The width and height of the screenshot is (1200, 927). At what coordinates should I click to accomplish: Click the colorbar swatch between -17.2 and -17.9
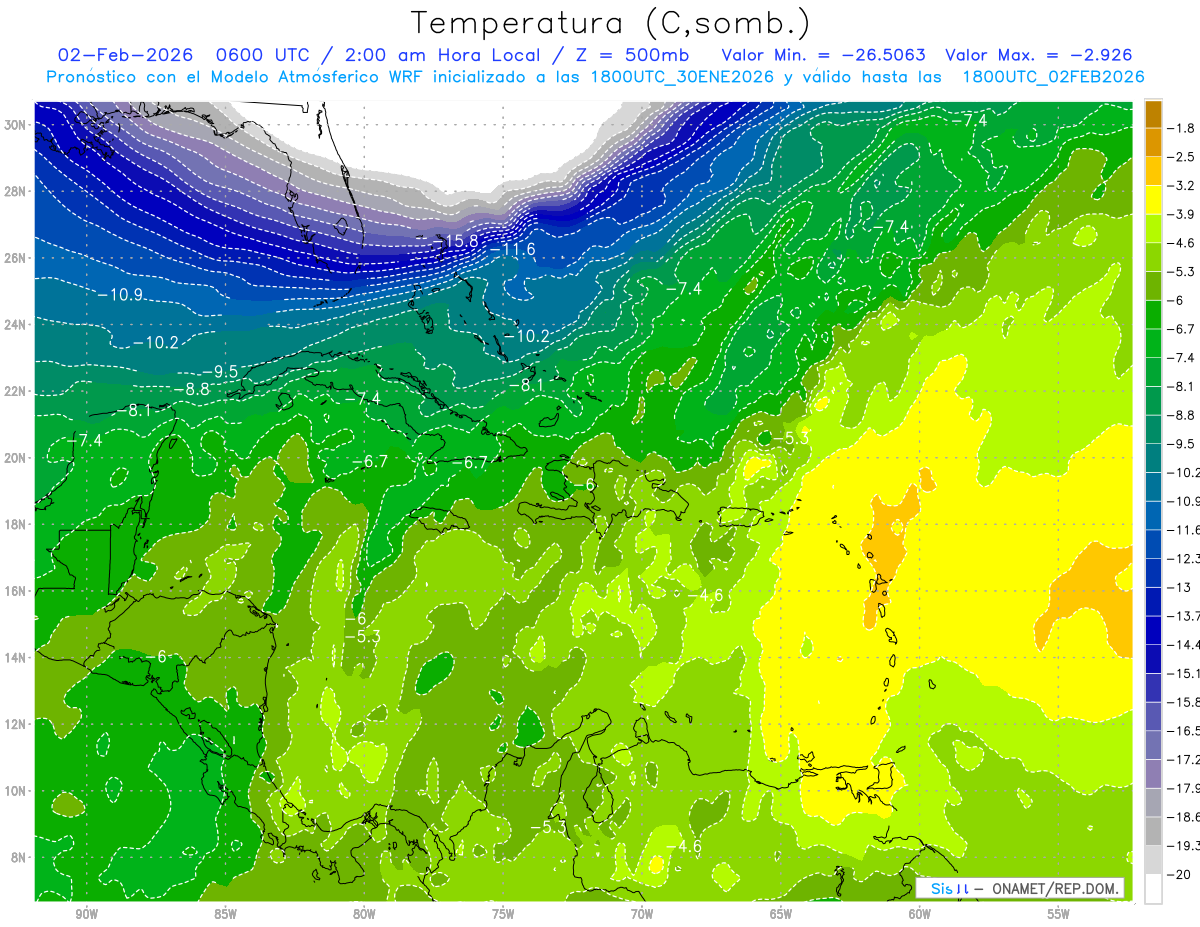[x=1153, y=774]
